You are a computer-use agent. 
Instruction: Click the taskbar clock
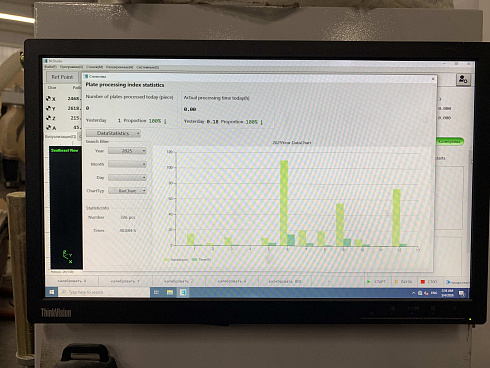tap(447, 293)
